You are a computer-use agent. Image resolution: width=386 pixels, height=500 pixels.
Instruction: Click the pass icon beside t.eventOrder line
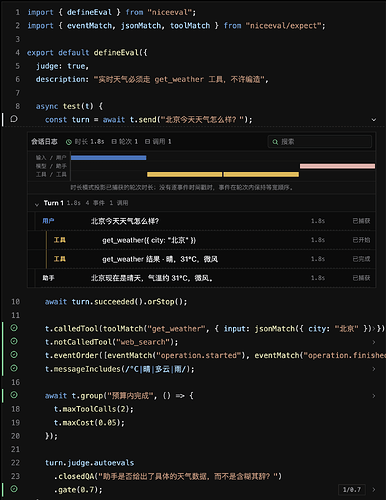click(x=14, y=355)
